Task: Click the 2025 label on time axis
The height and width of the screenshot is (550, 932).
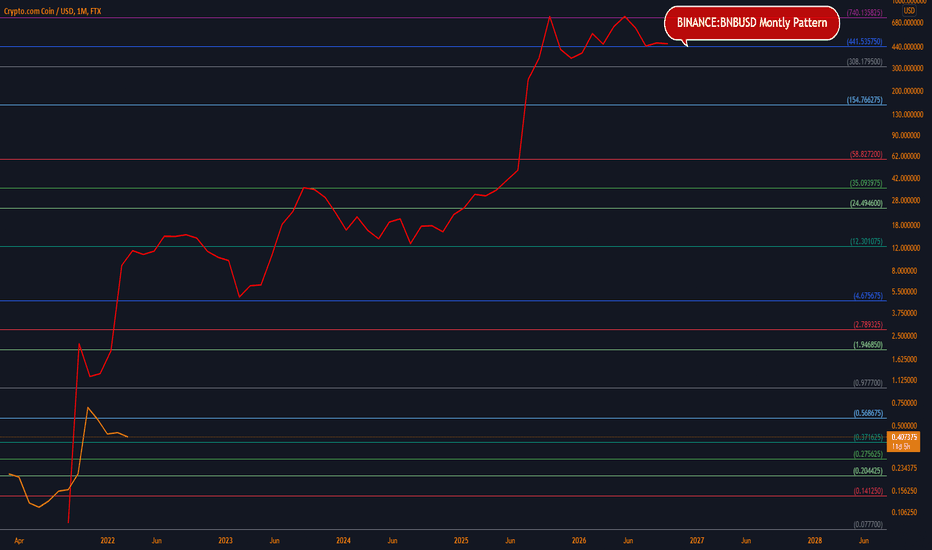Action: pos(461,540)
